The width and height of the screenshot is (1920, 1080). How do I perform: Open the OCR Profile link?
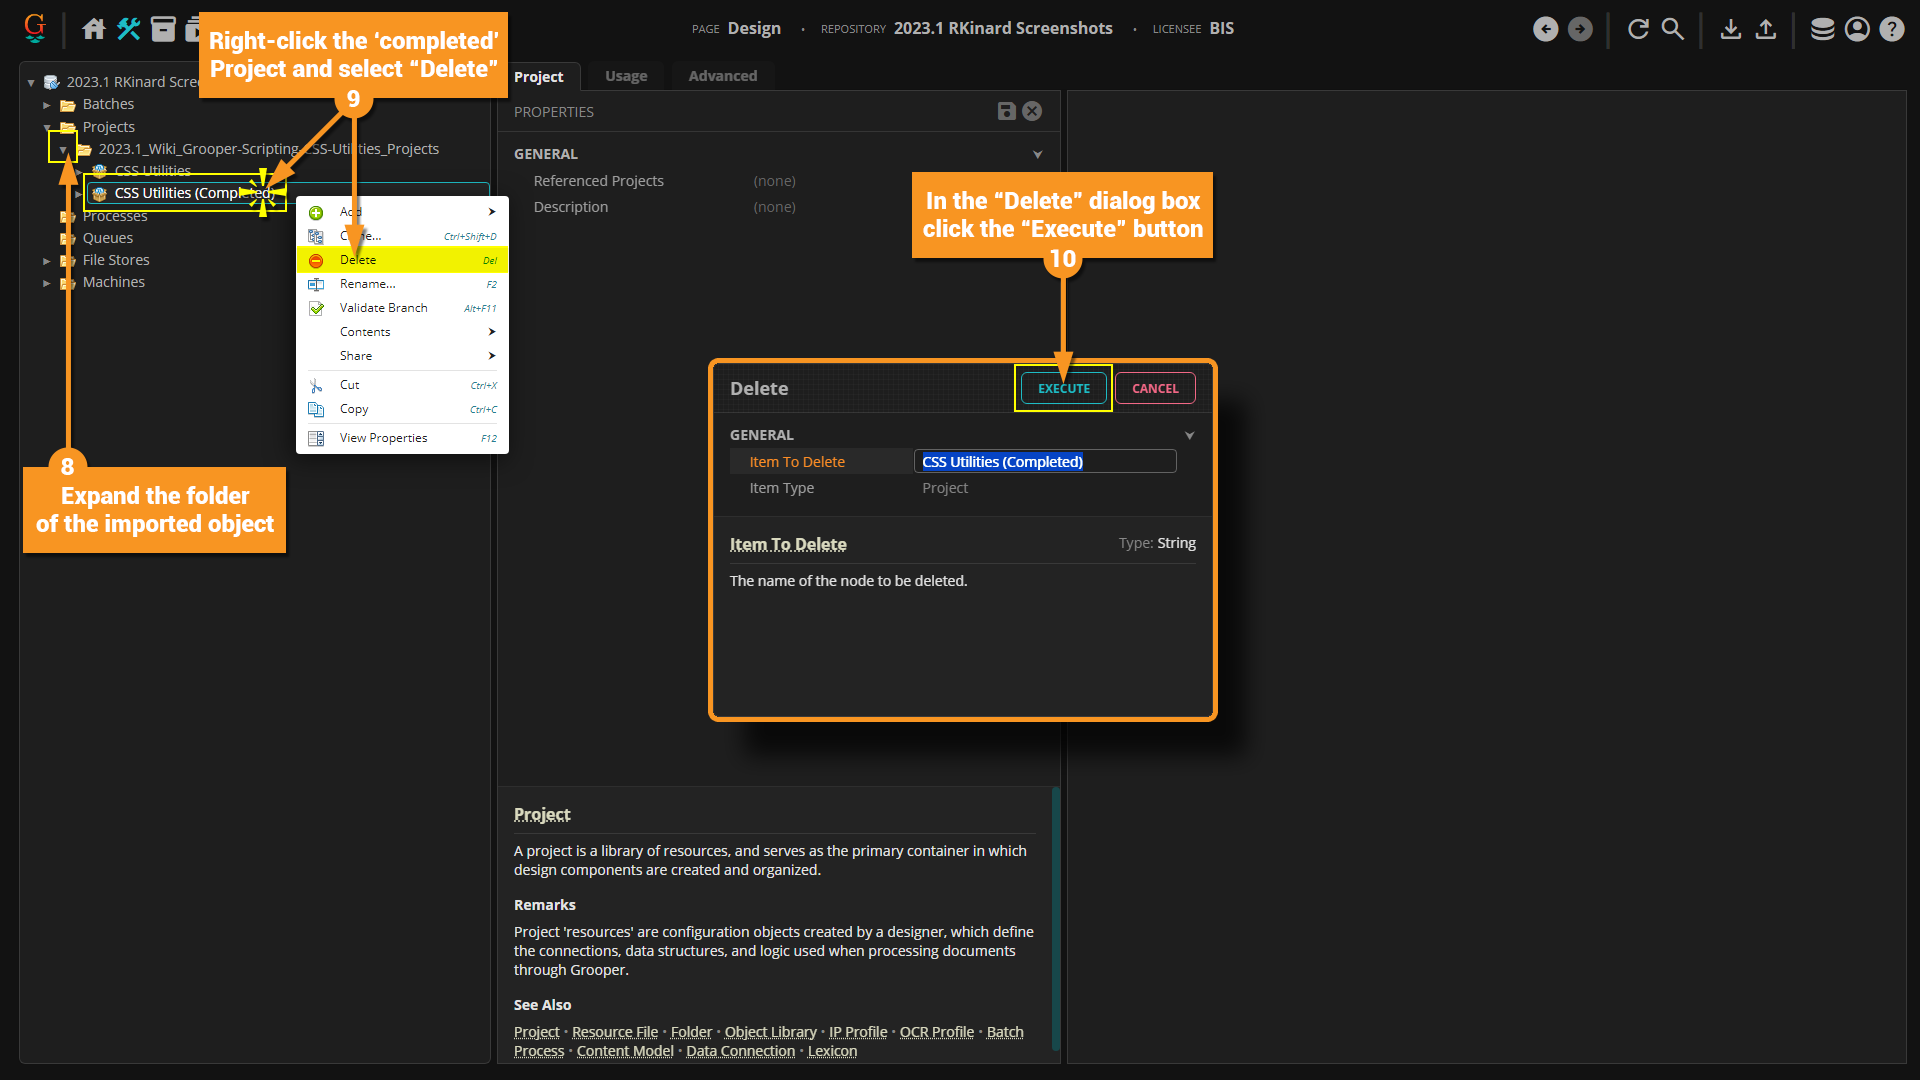click(936, 1032)
